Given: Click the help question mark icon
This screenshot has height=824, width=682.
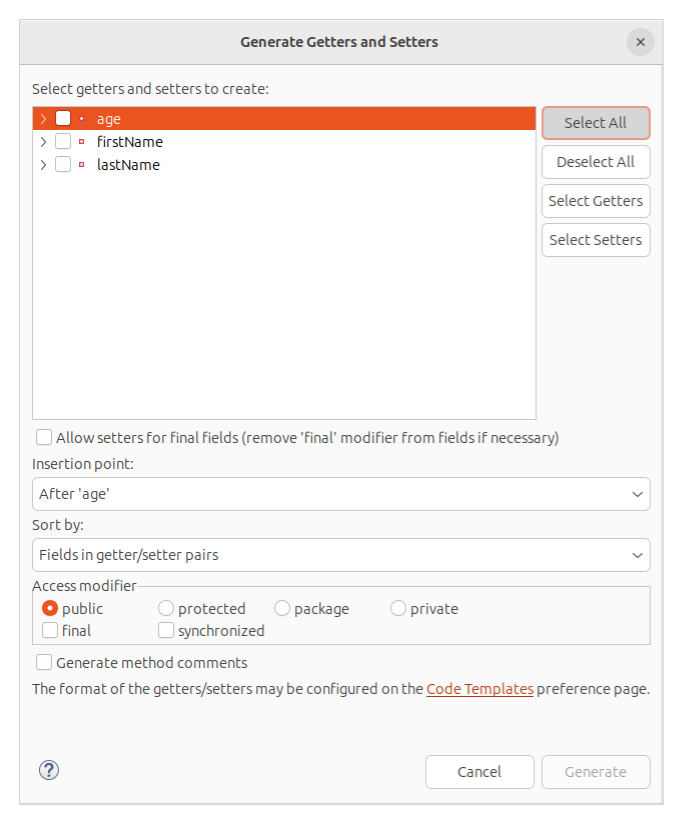Looking at the screenshot, I should pos(48,770).
